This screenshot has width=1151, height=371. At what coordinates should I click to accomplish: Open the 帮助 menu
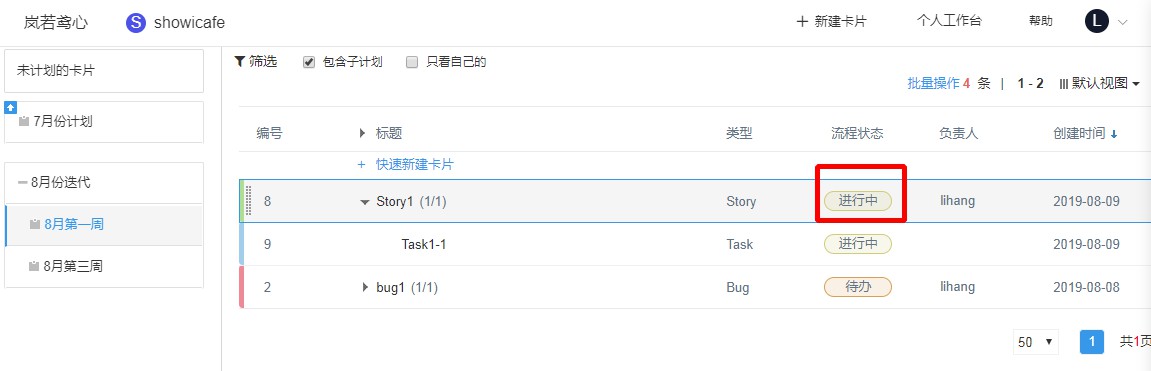[1040, 21]
